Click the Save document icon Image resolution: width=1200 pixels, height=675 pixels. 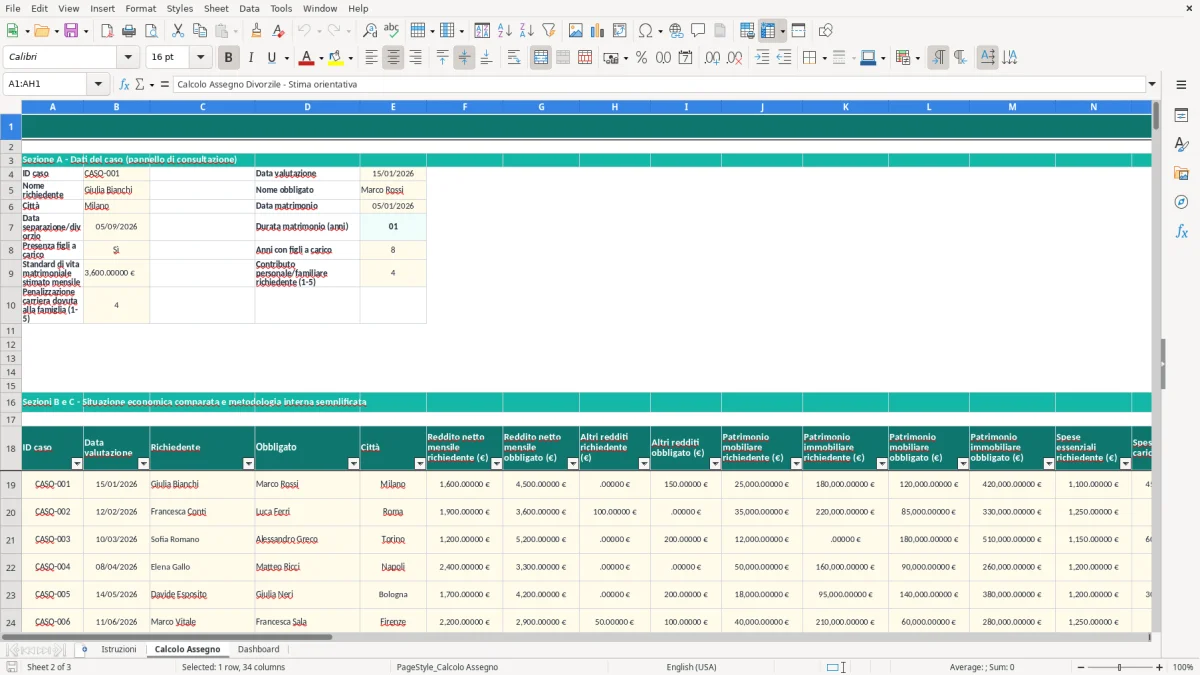(x=72, y=31)
